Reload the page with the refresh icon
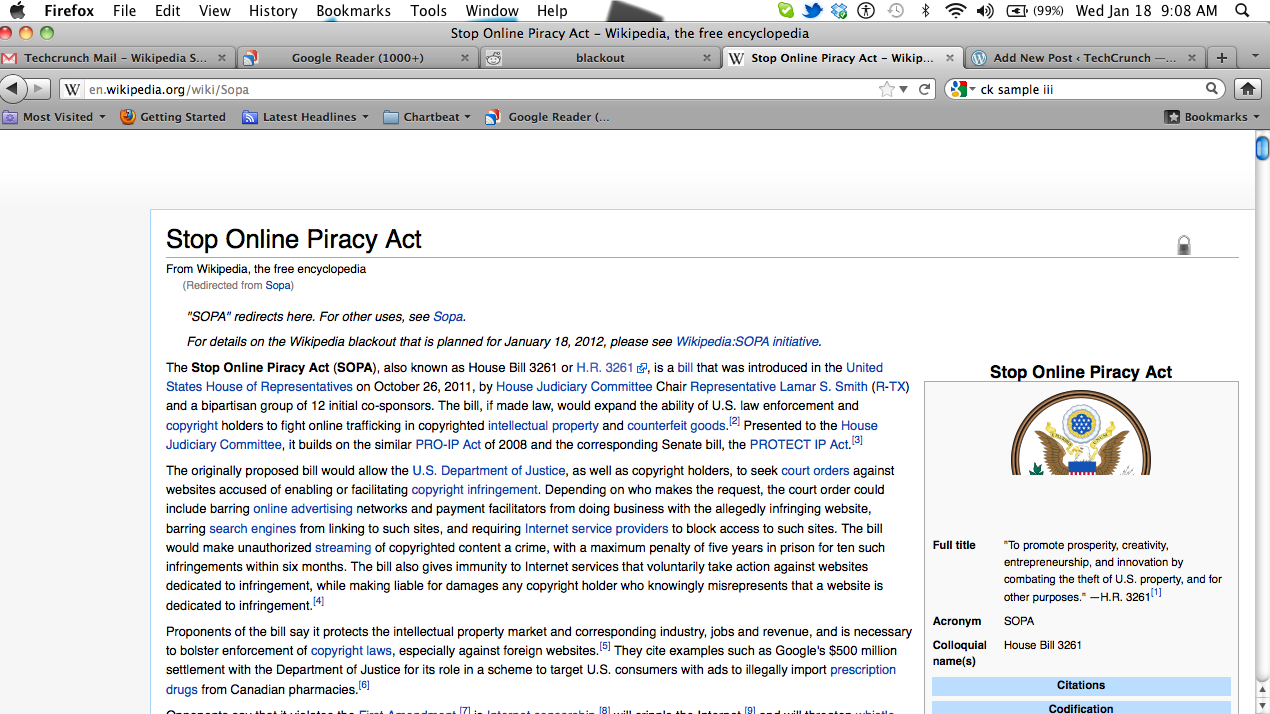 coord(925,89)
